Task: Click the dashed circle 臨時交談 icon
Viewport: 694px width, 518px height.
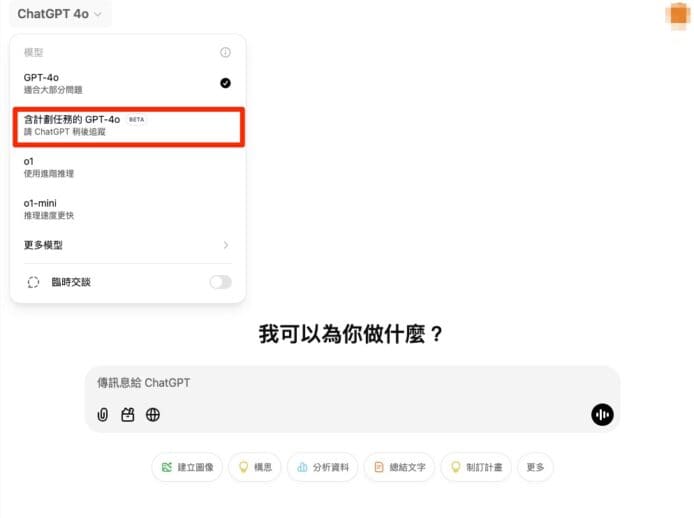Action: coord(33,282)
